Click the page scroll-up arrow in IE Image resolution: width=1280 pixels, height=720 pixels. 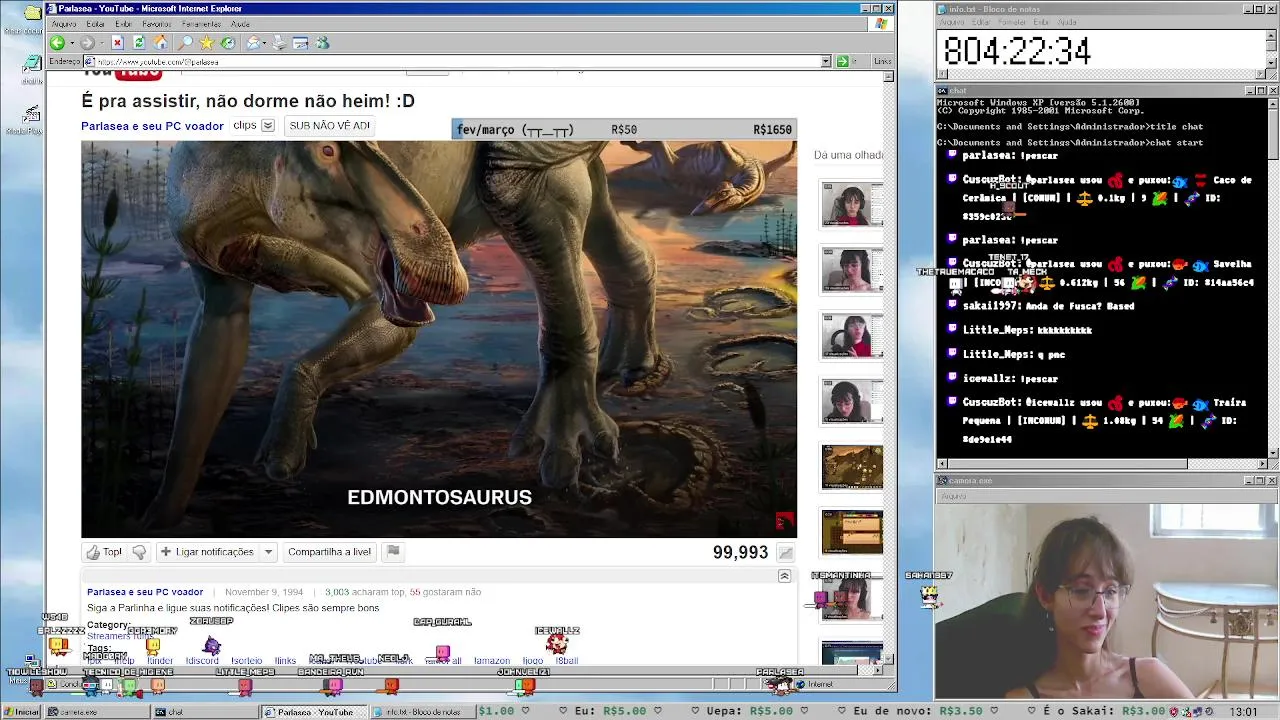coord(889,76)
